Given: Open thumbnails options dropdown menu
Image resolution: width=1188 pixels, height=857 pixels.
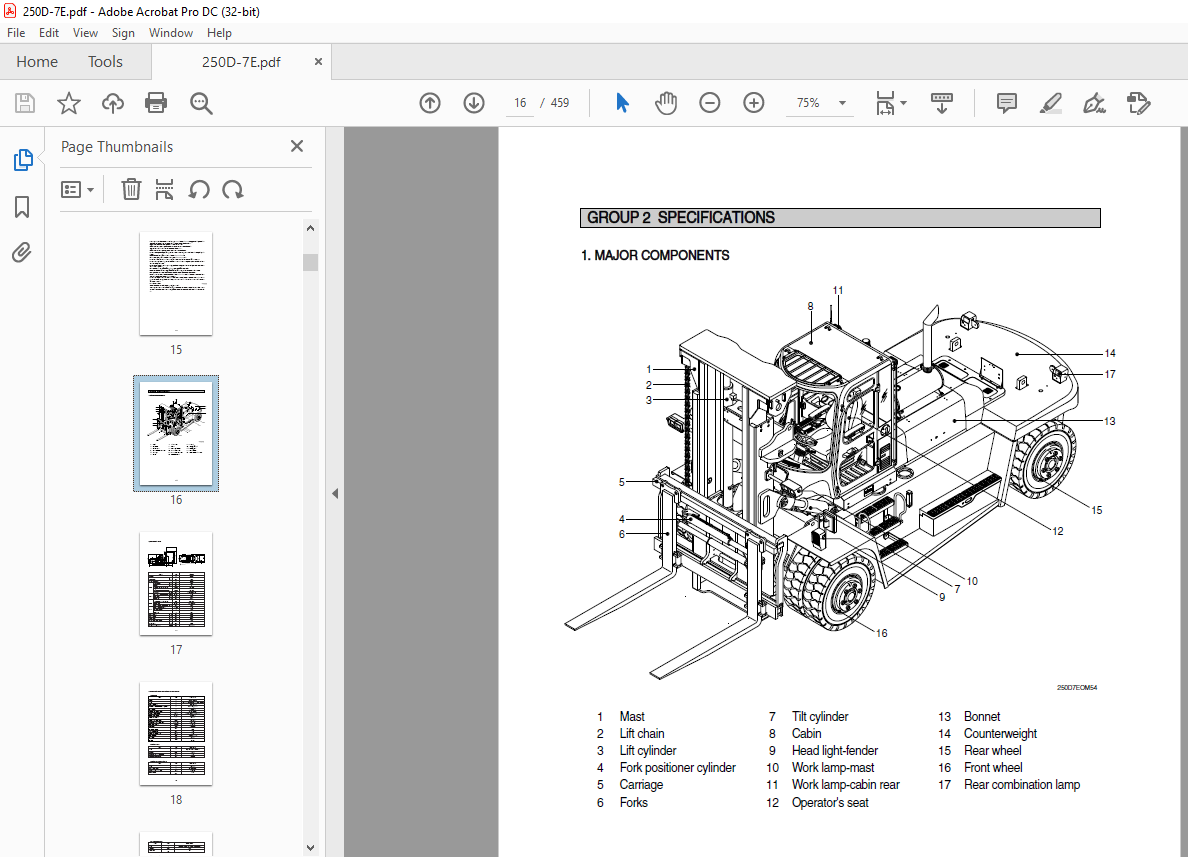Looking at the screenshot, I should click(78, 189).
